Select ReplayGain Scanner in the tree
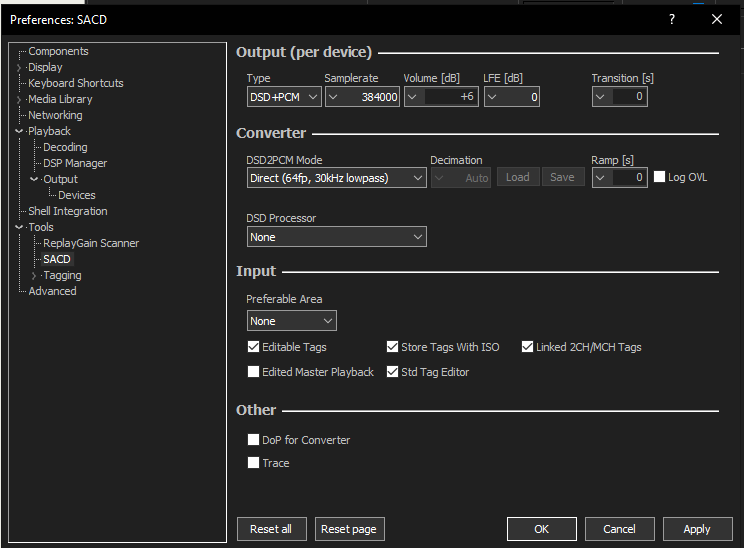 tap(91, 243)
